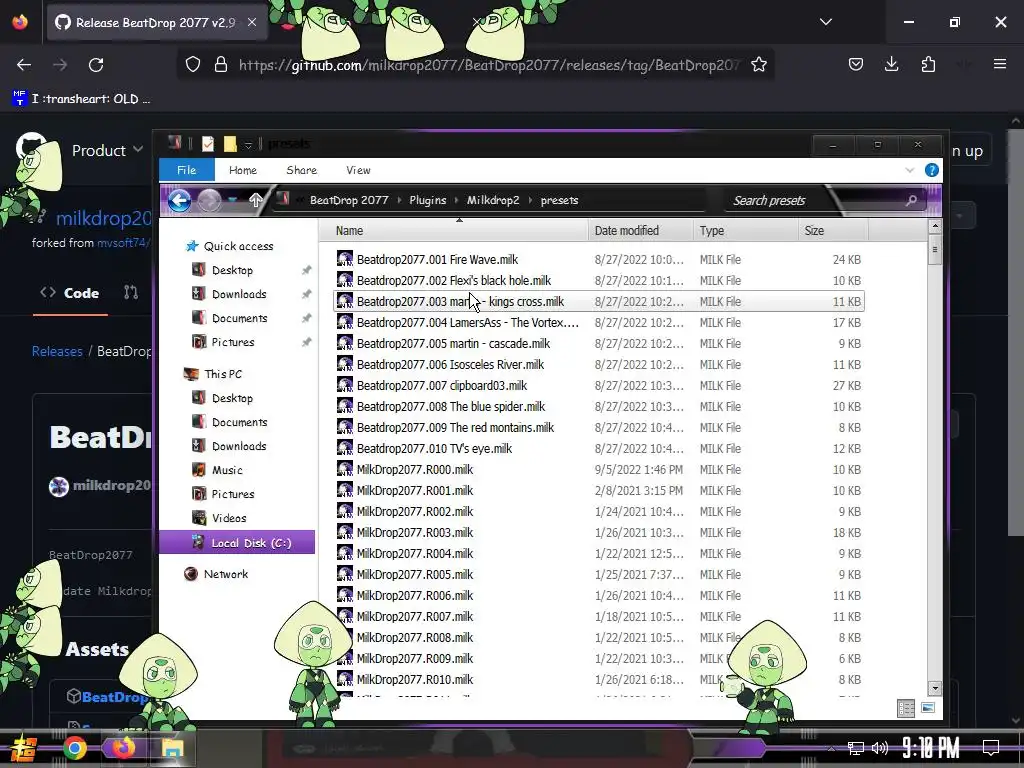
Task: Open the Share ribbon tab
Action: 302,170
